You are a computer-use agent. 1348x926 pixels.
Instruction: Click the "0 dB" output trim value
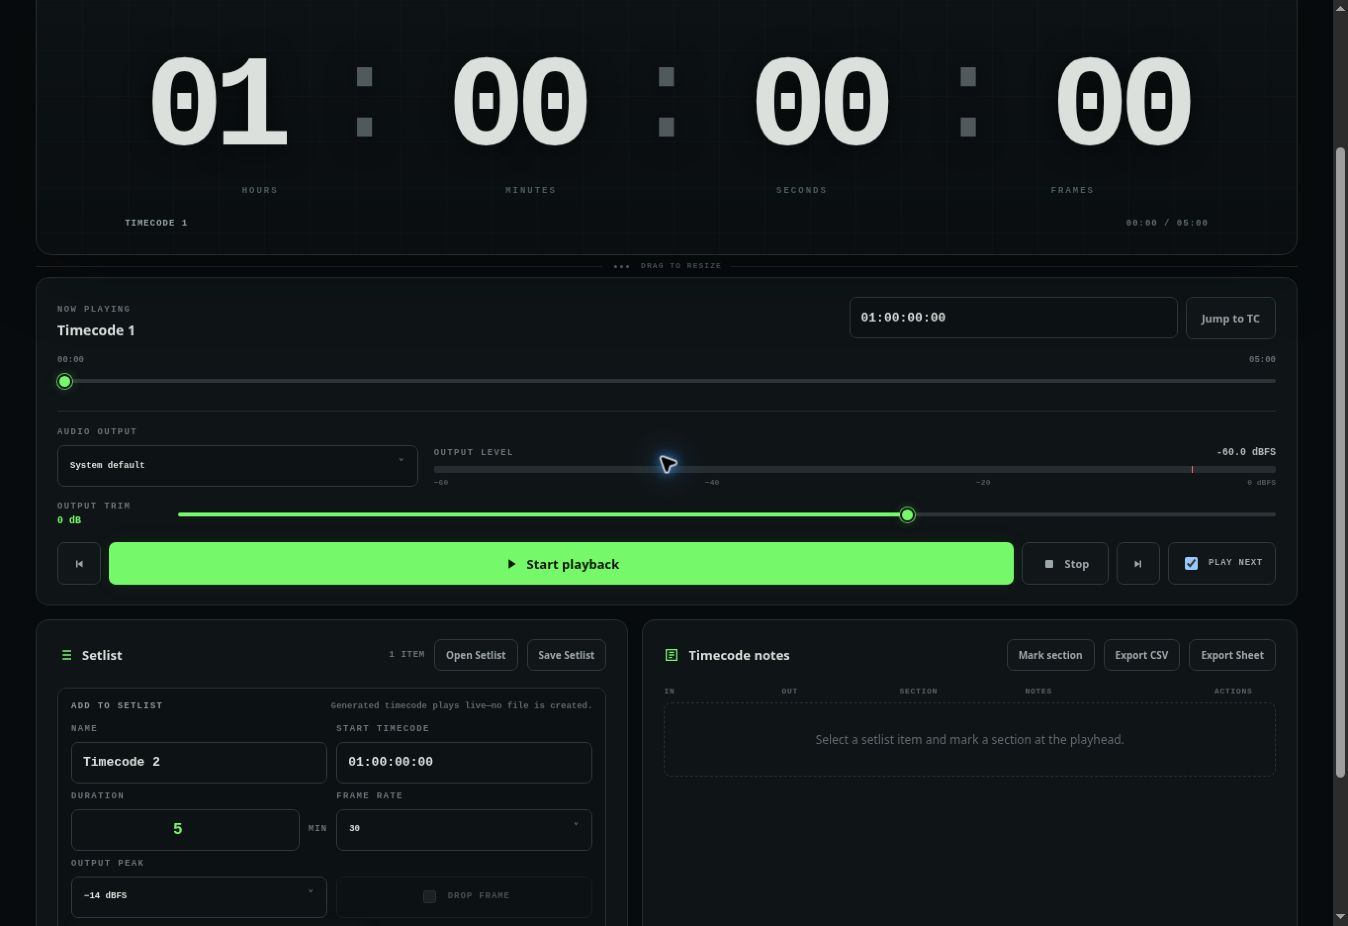[69, 520]
